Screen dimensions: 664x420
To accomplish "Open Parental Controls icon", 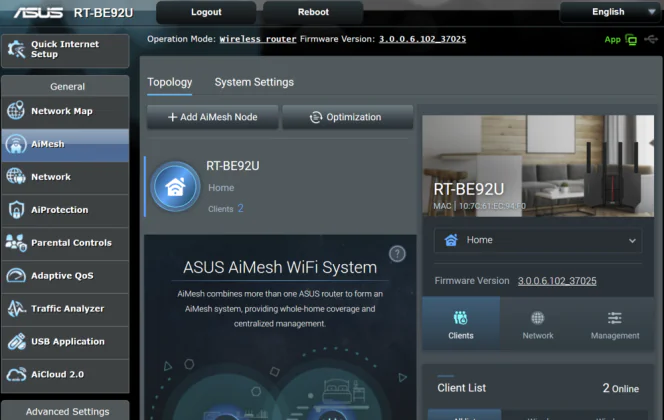I will pyautogui.click(x=16, y=243).
